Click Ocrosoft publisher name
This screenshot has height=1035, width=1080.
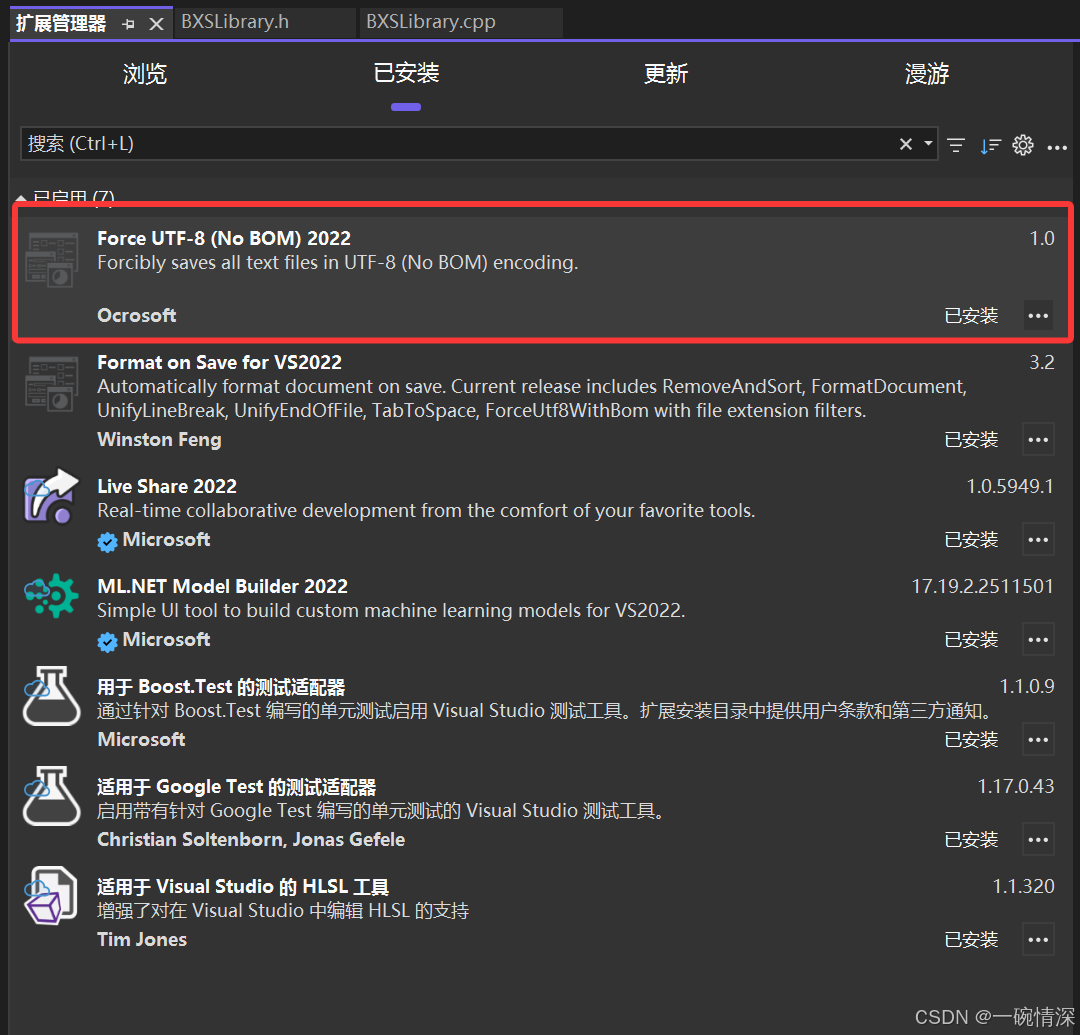click(x=136, y=315)
